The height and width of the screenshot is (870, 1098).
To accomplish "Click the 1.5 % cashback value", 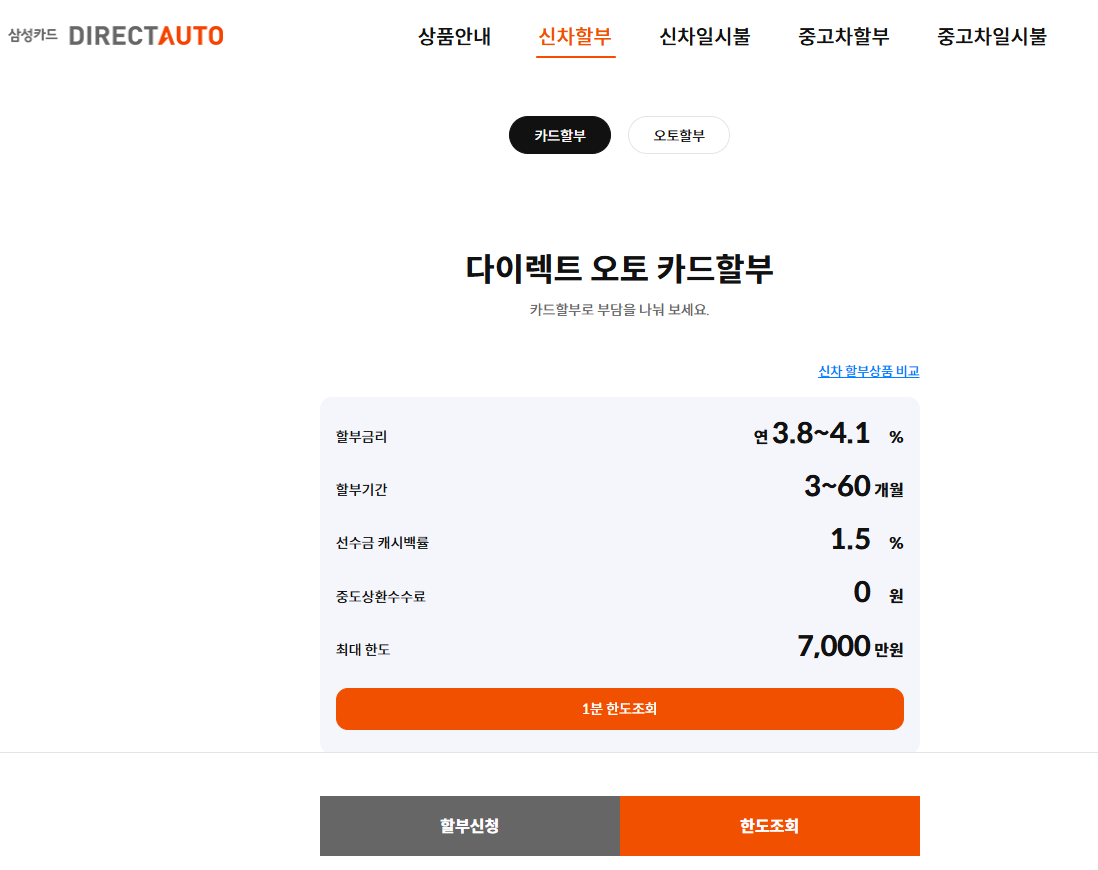I will coord(867,540).
